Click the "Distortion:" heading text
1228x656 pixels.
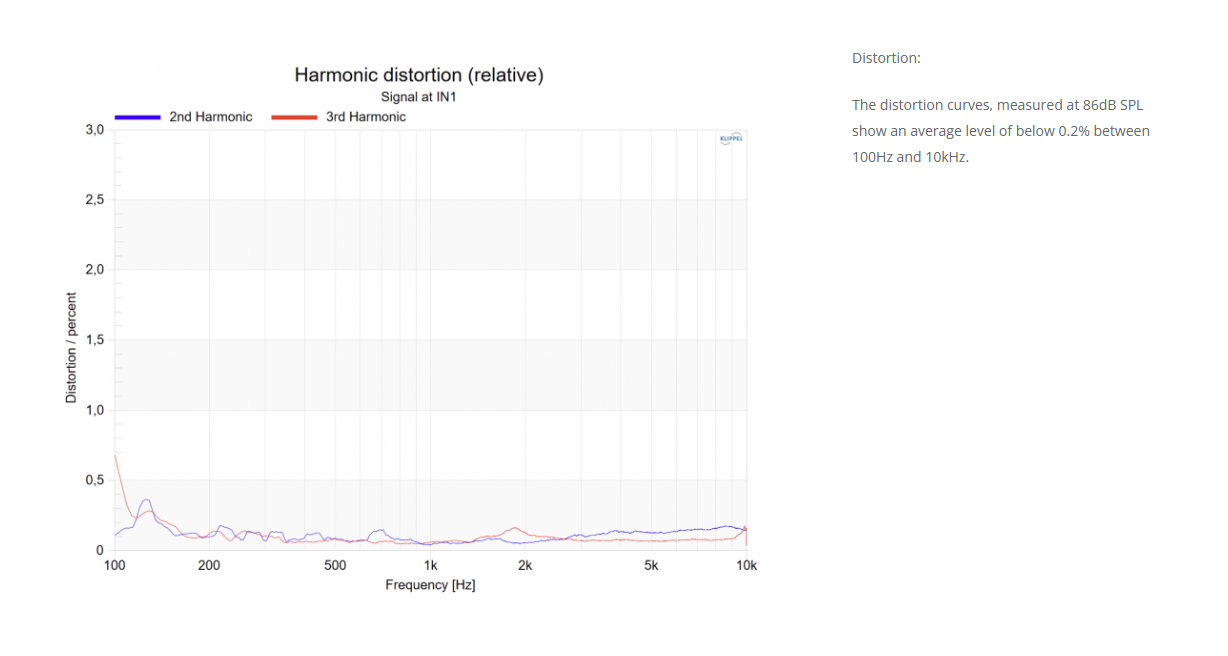[x=885, y=58]
